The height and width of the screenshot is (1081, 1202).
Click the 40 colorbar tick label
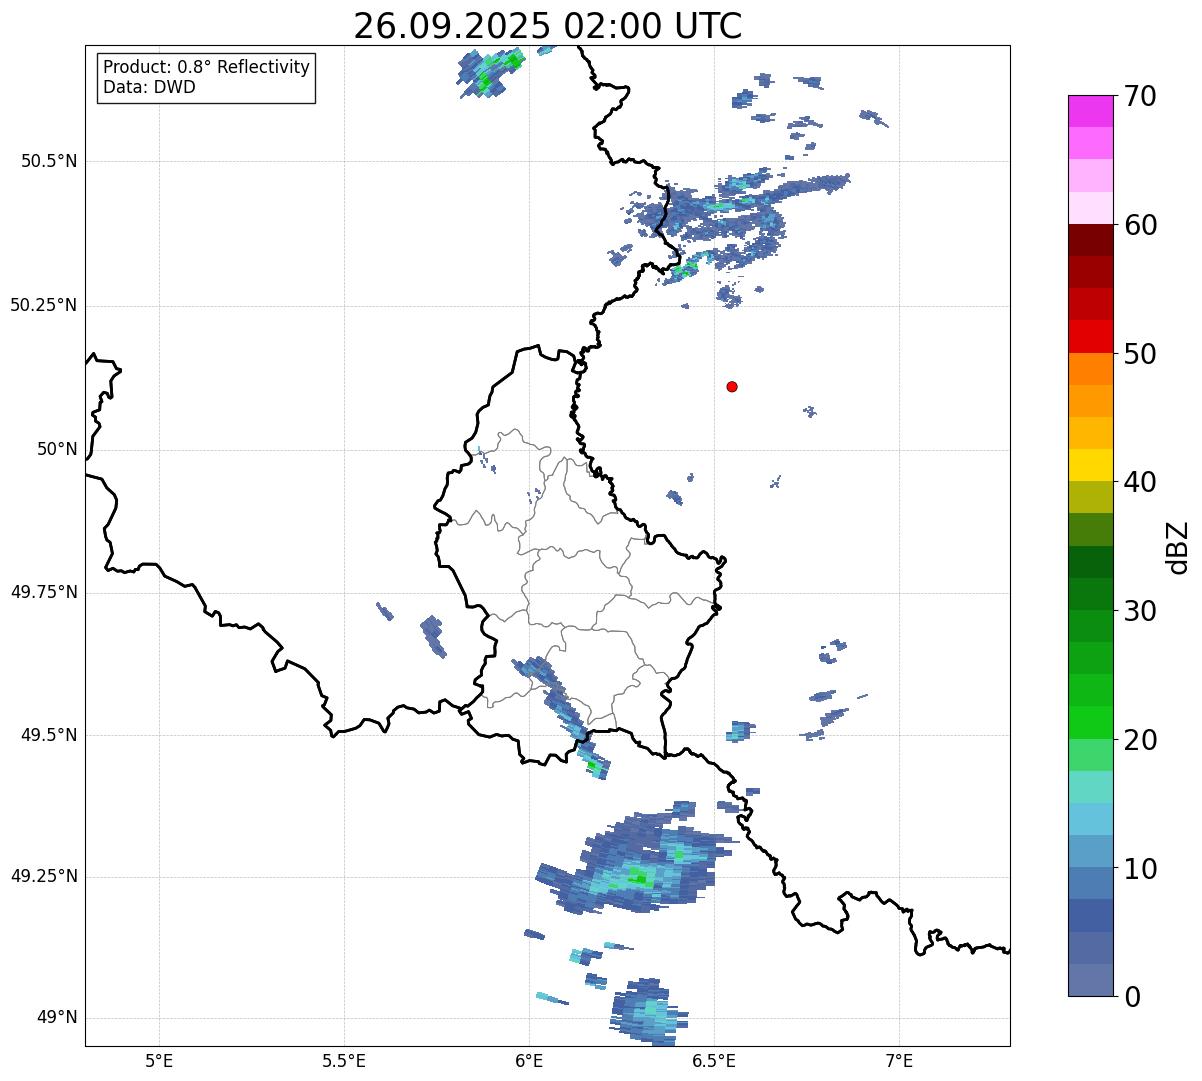[x=1140, y=482]
